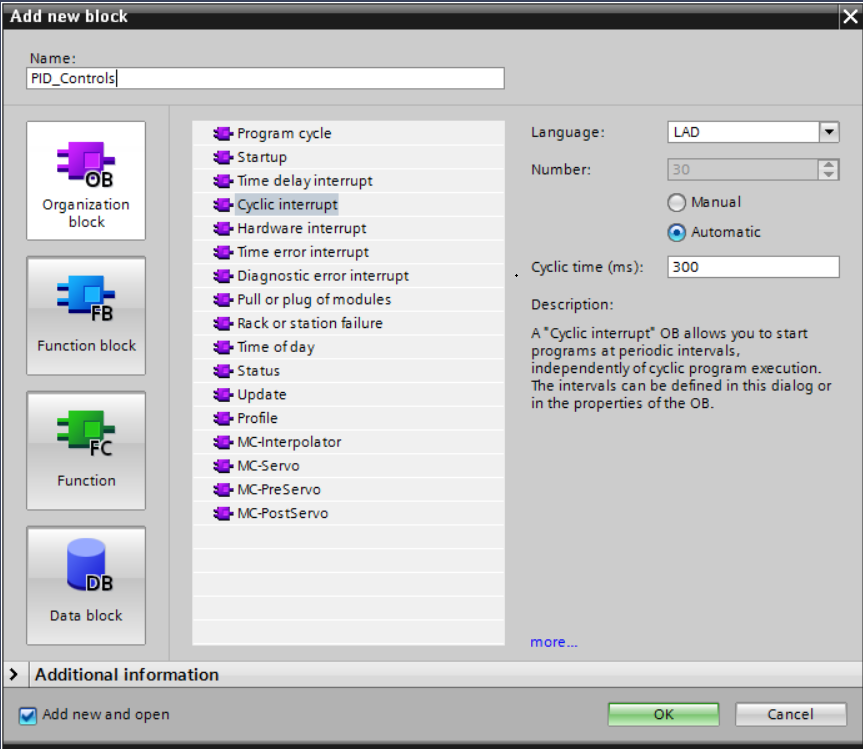The height and width of the screenshot is (749, 863).
Task: Click the Cancel button
Action: click(790, 714)
